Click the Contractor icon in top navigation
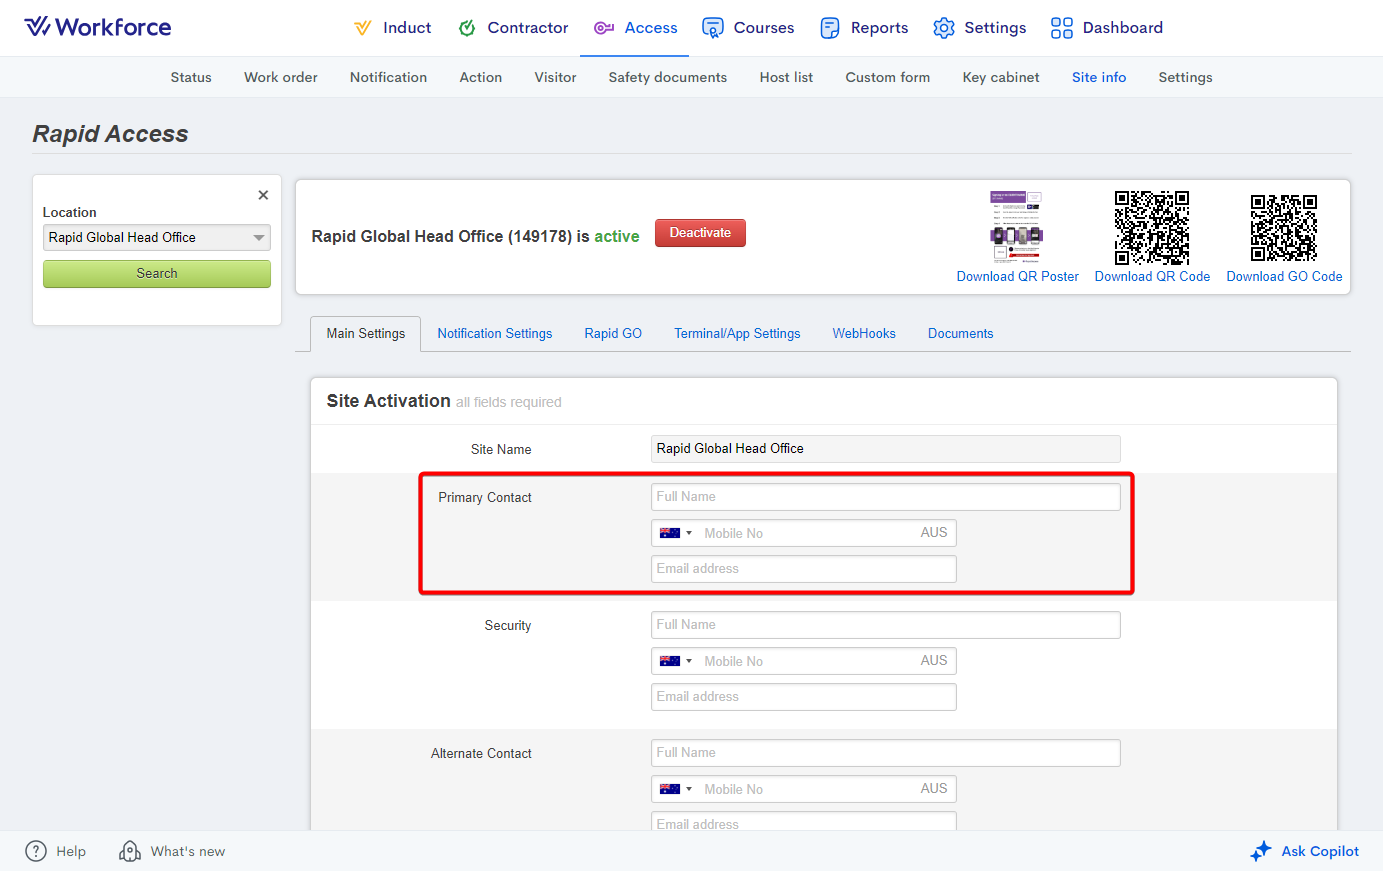Screen dimensions: 1383x871 point(467,28)
